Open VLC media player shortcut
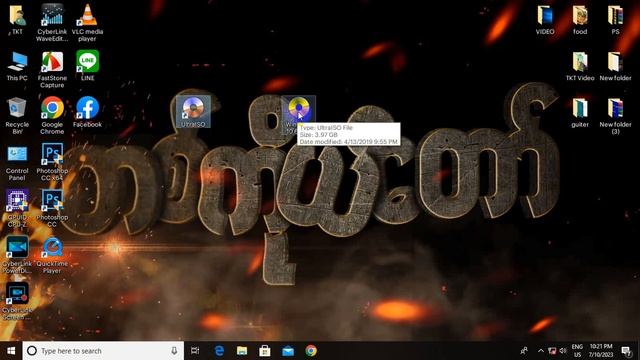 (87, 22)
